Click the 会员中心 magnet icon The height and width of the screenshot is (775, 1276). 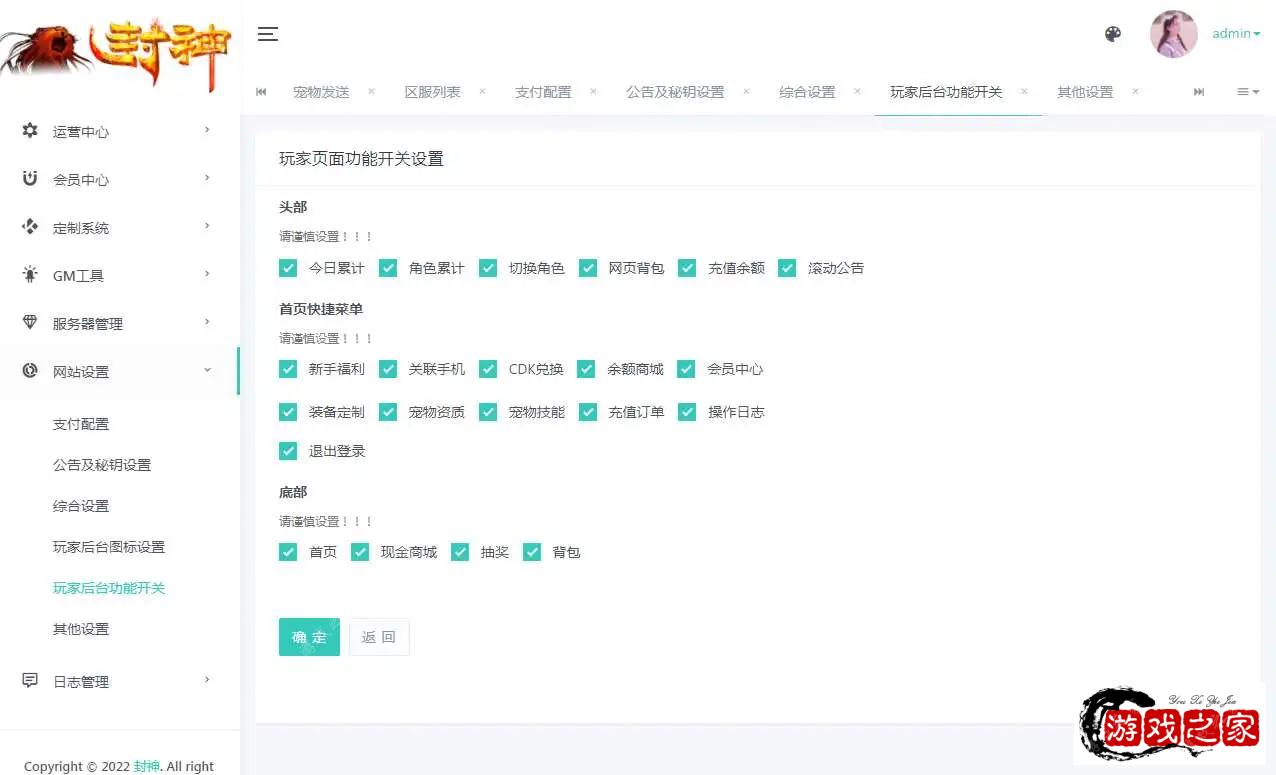pyautogui.click(x=30, y=179)
